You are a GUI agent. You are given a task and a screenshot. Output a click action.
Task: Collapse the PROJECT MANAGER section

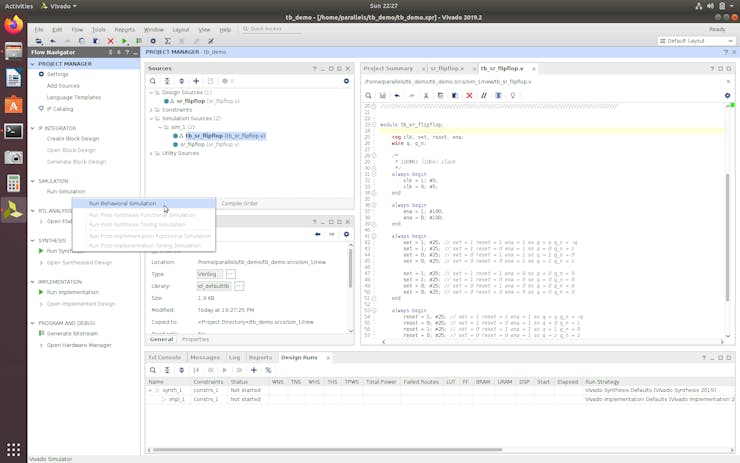point(33,63)
